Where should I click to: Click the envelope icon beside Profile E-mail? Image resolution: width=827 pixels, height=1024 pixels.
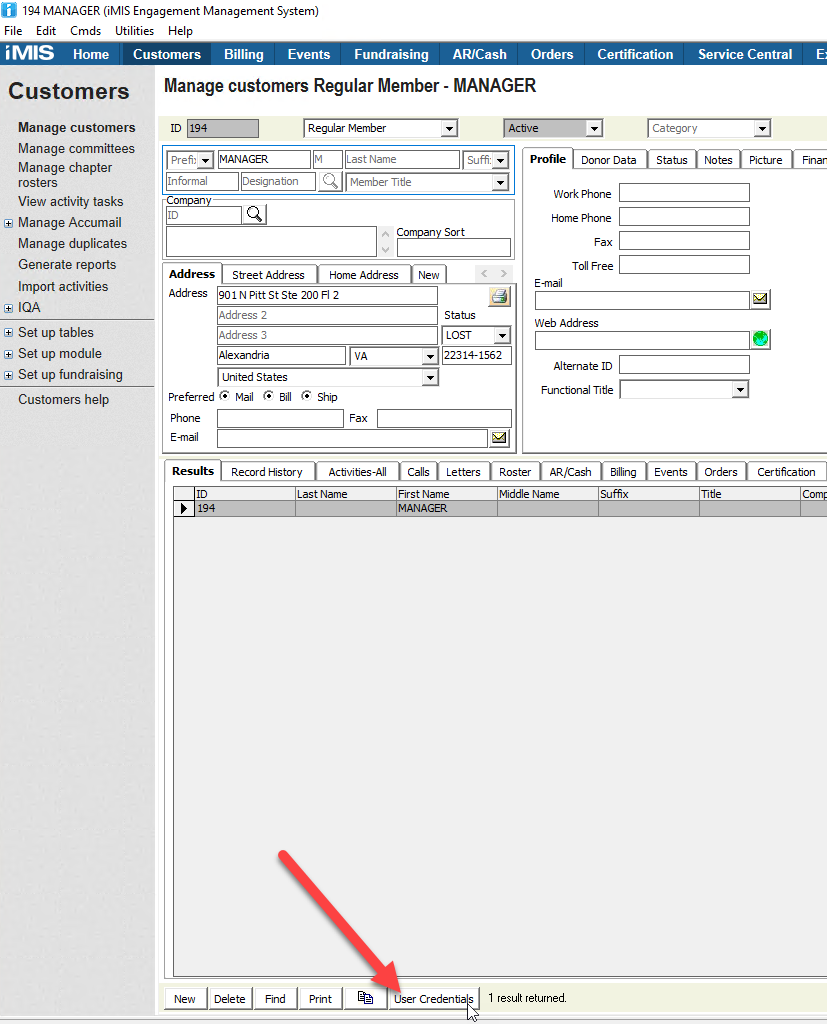coord(760,299)
